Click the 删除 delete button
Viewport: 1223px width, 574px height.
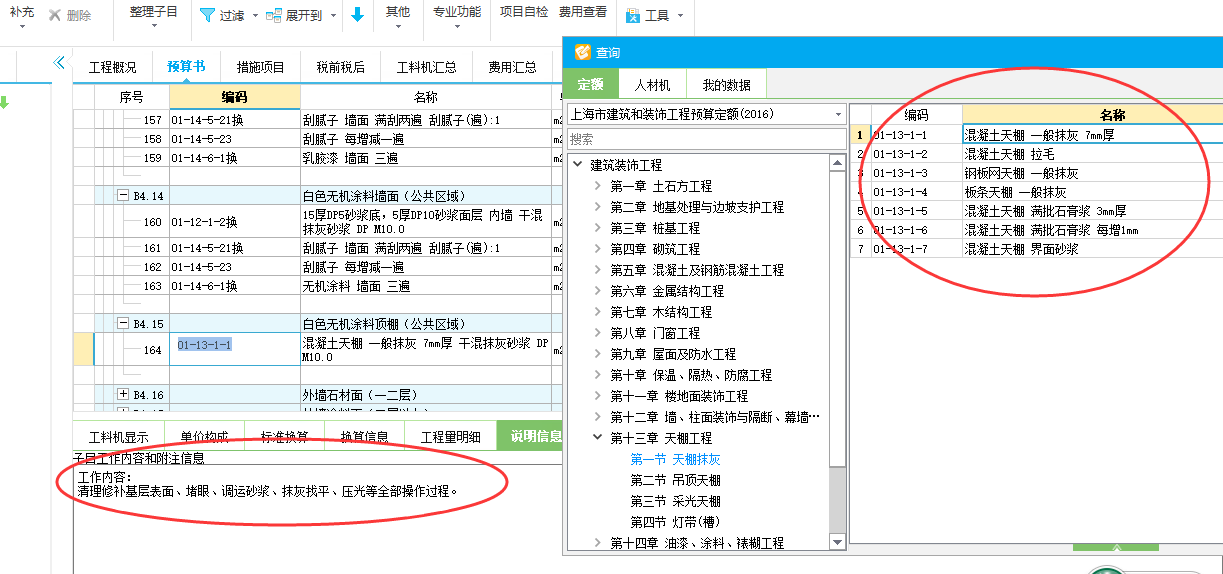69,15
